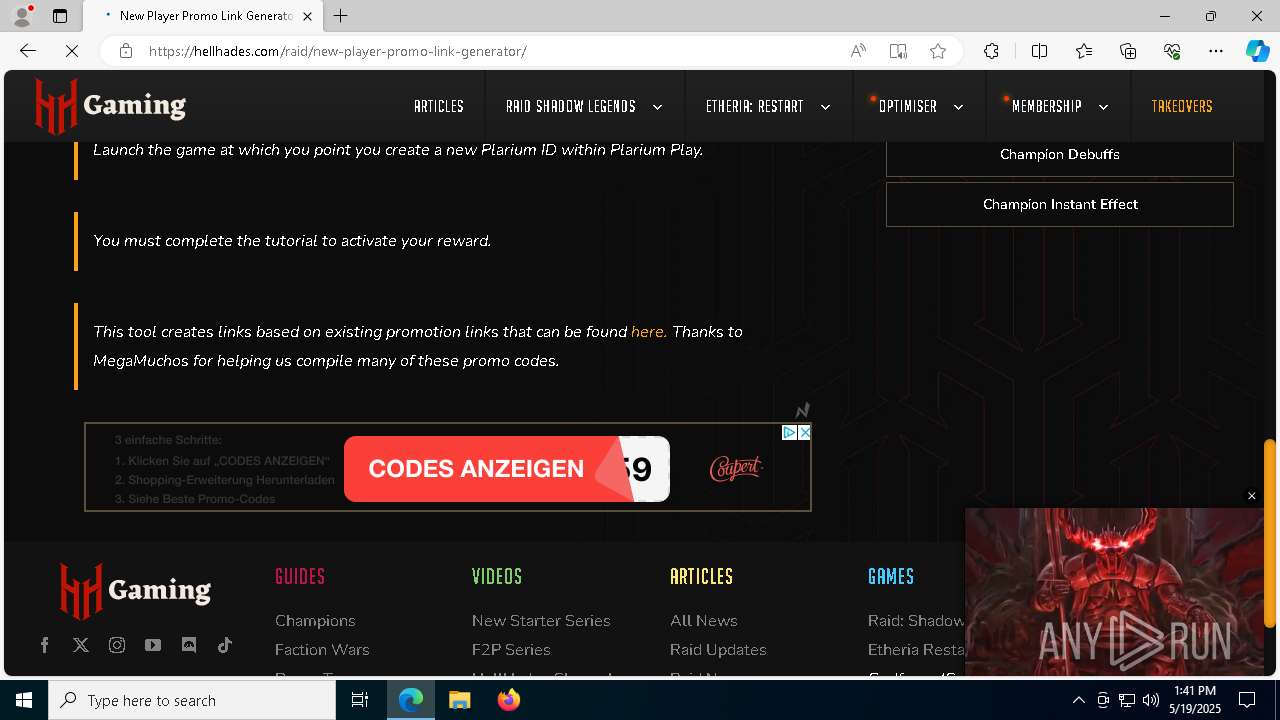This screenshot has height=720, width=1280.
Task: Click the address bar URL
Action: (338, 51)
